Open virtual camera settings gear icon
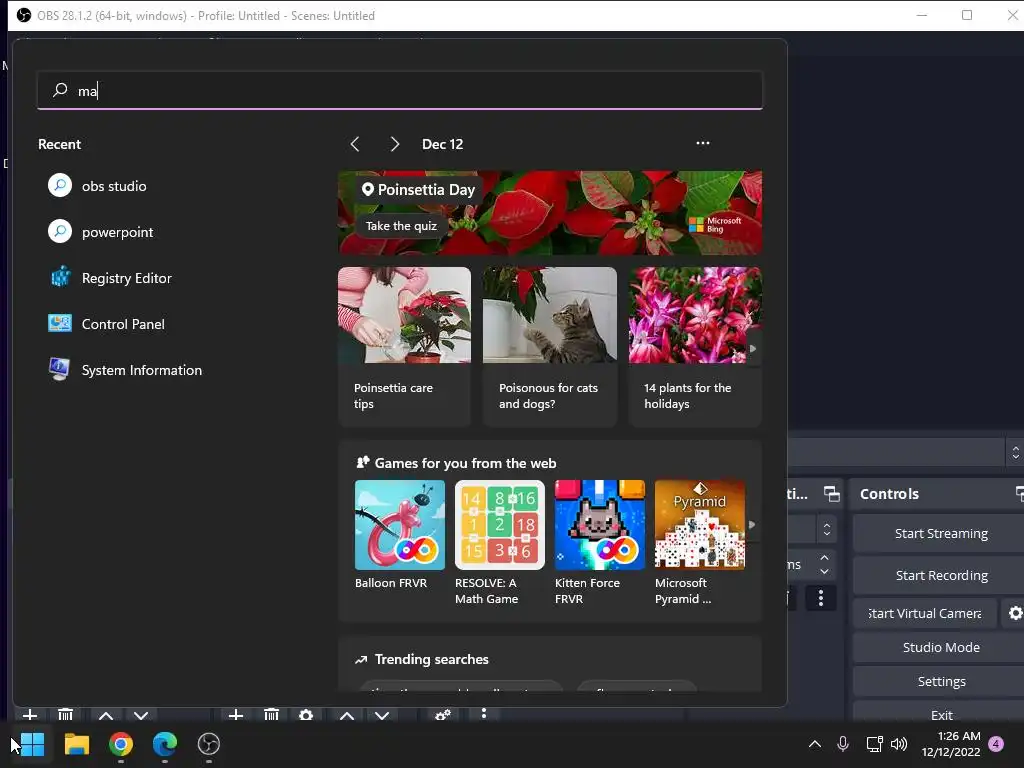This screenshot has height=768, width=1024. 1016,613
